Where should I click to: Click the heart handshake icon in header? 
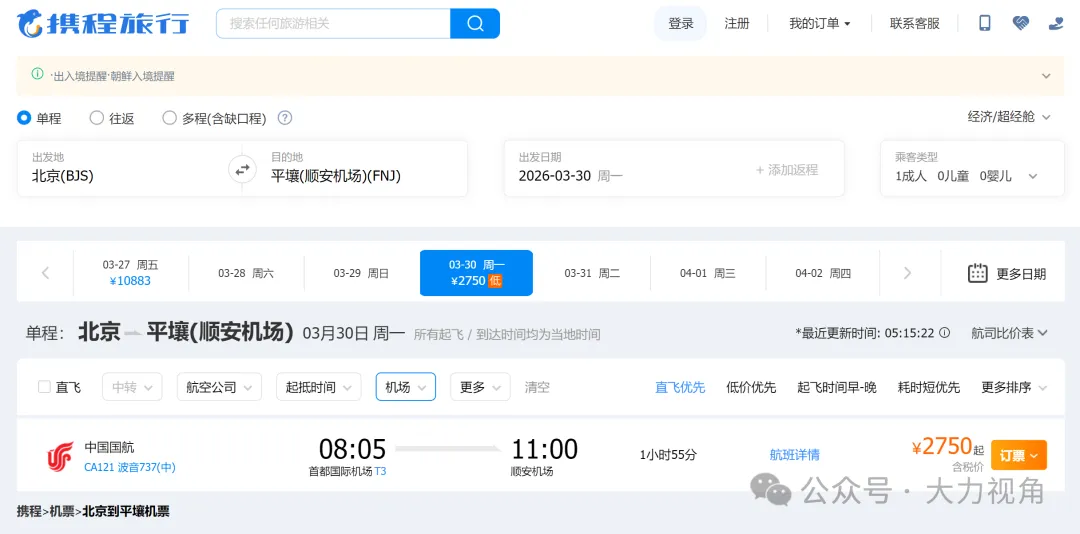(1021, 23)
